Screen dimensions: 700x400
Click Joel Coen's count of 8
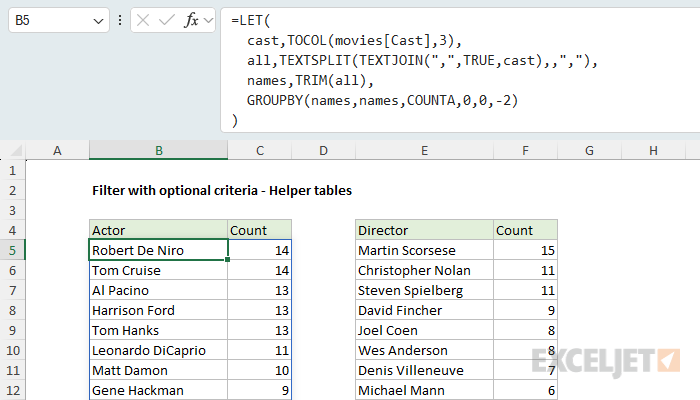tap(525, 330)
